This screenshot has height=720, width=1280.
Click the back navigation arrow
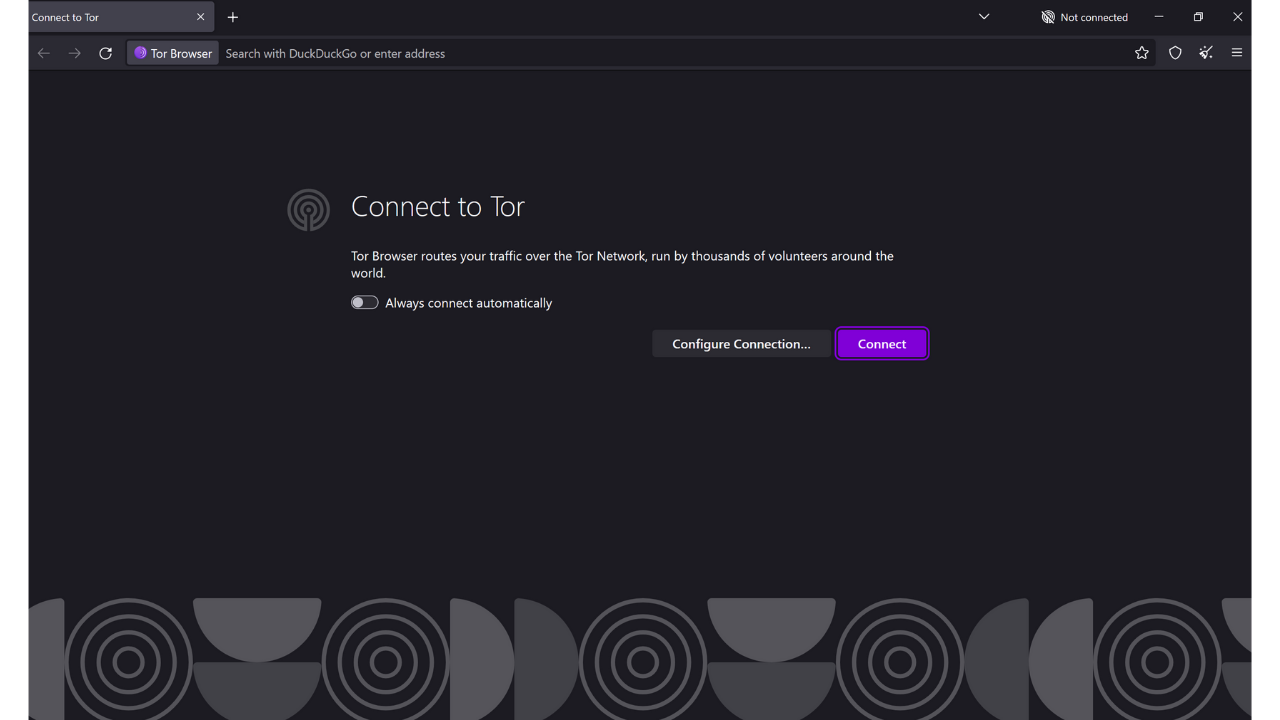point(43,53)
